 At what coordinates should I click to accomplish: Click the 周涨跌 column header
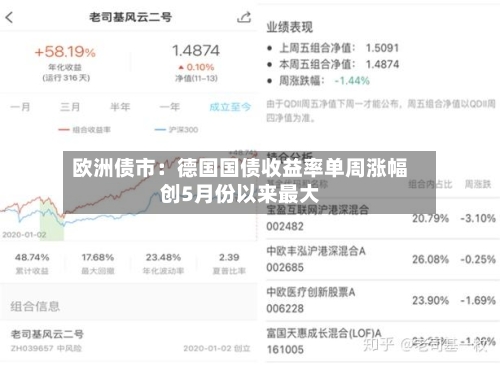[478, 184]
